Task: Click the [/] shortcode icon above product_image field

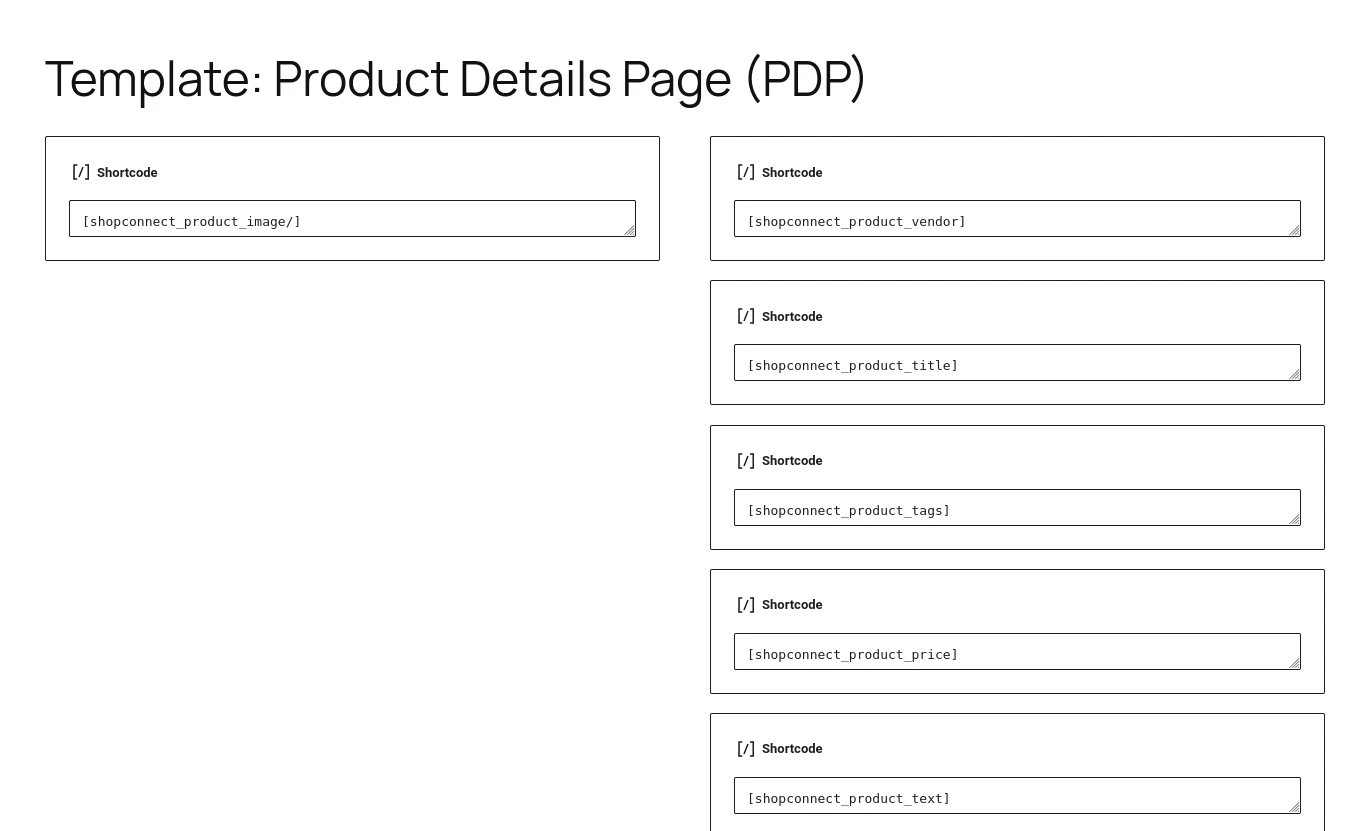Action: pyautogui.click(x=81, y=171)
